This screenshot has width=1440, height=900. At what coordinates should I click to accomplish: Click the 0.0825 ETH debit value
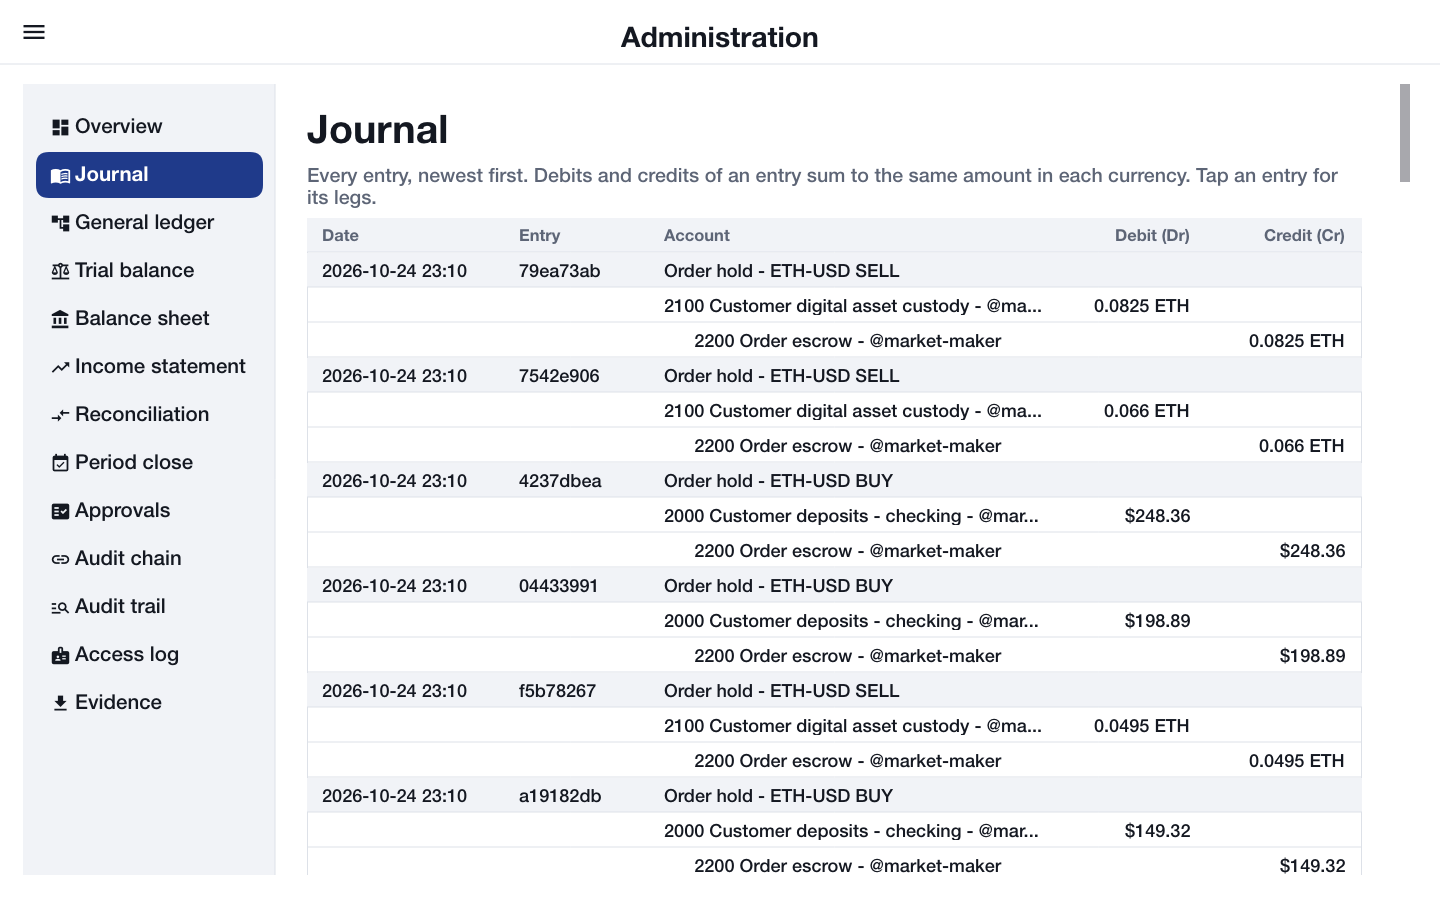click(1141, 306)
